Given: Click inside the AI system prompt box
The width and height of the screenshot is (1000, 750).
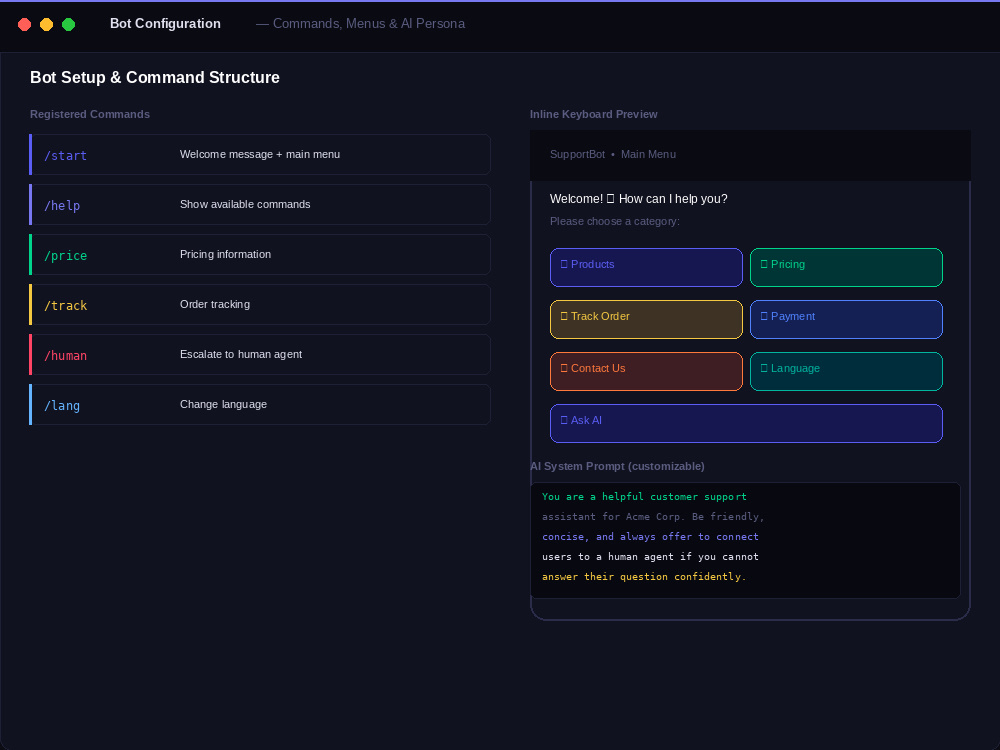Looking at the screenshot, I should click(745, 540).
